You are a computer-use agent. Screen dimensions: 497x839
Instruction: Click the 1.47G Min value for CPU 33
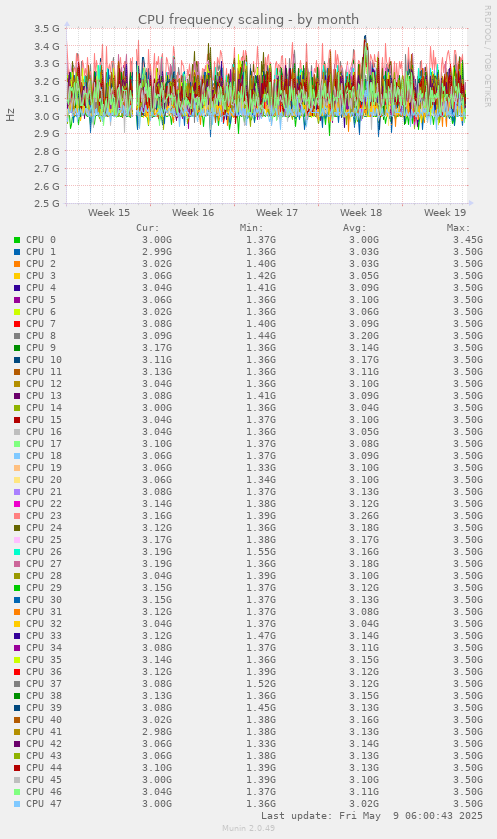(x=261, y=636)
